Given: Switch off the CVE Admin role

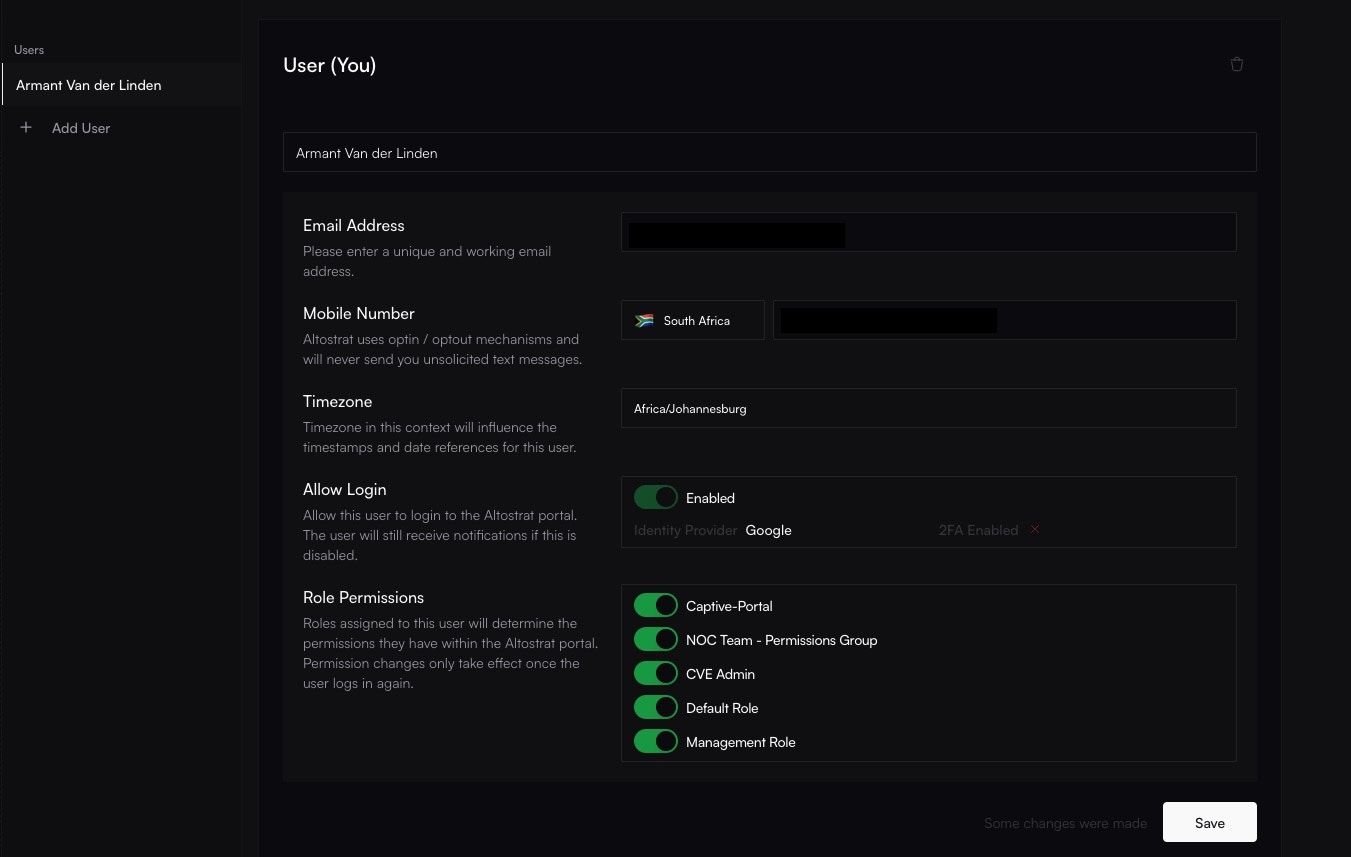Looking at the screenshot, I should (x=656, y=674).
